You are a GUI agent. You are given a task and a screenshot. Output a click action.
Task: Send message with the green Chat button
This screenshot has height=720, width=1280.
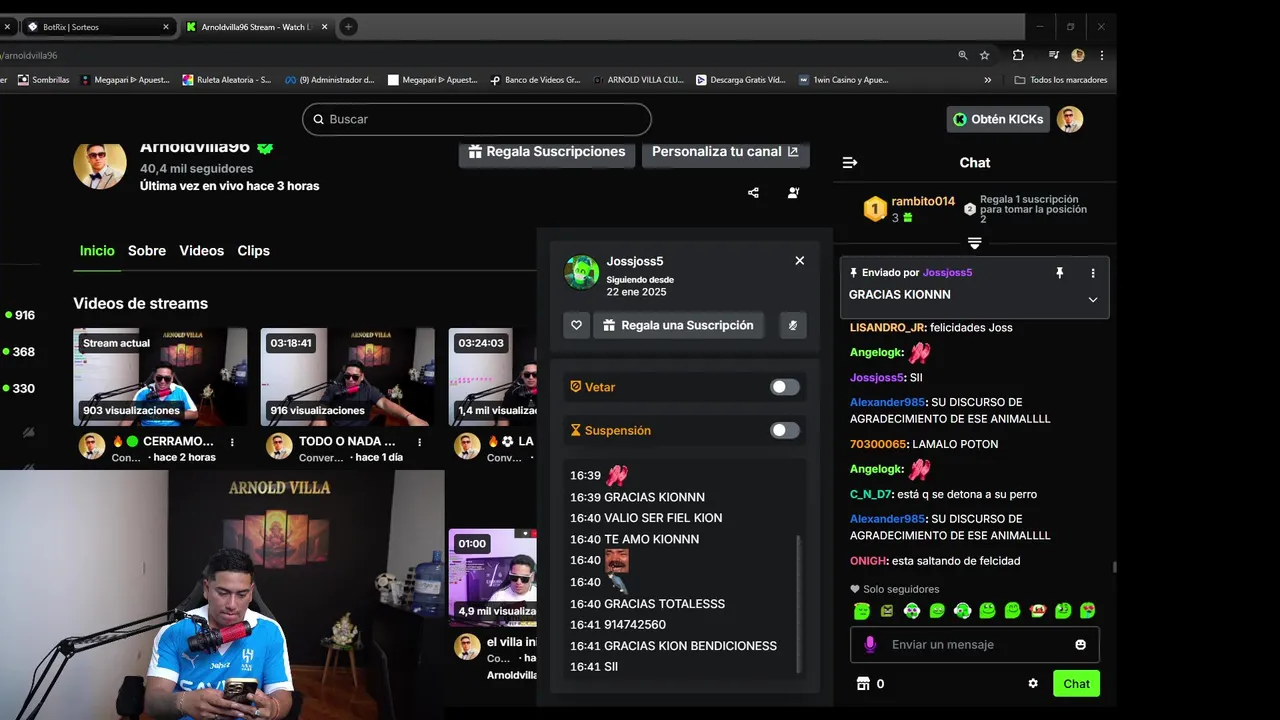tap(1076, 684)
